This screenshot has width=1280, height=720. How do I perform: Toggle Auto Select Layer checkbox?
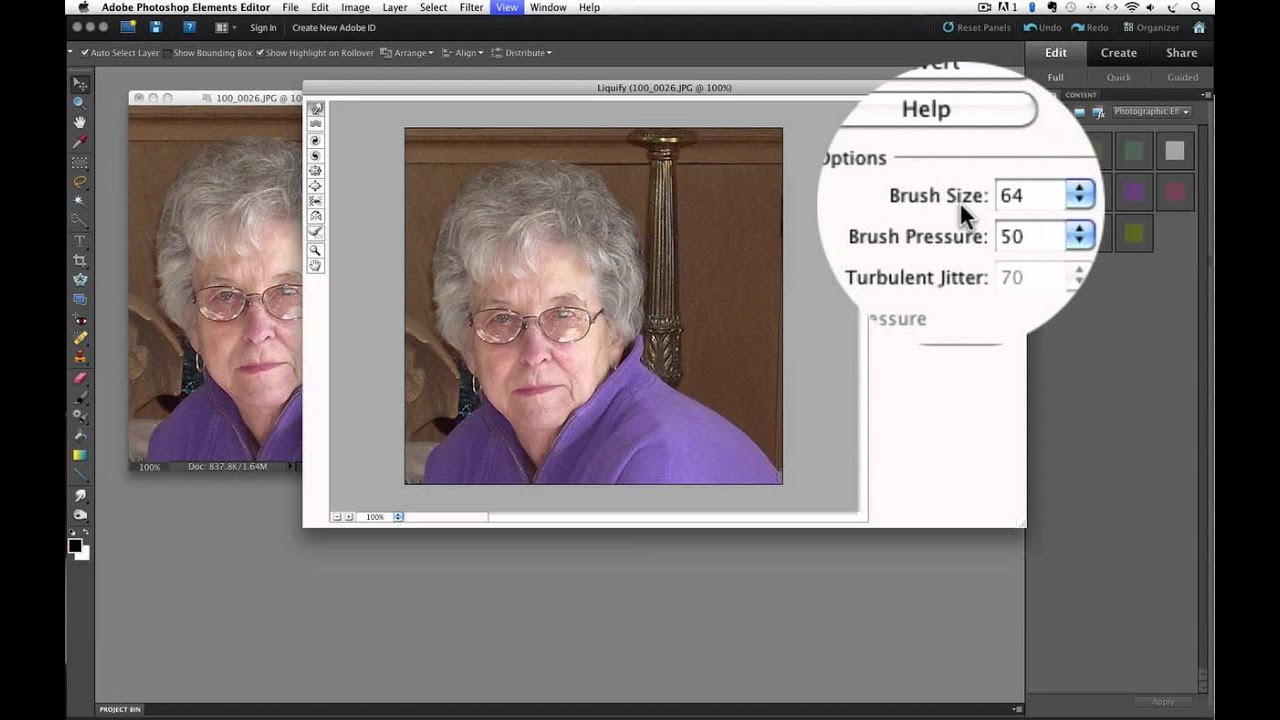[x=85, y=53]
